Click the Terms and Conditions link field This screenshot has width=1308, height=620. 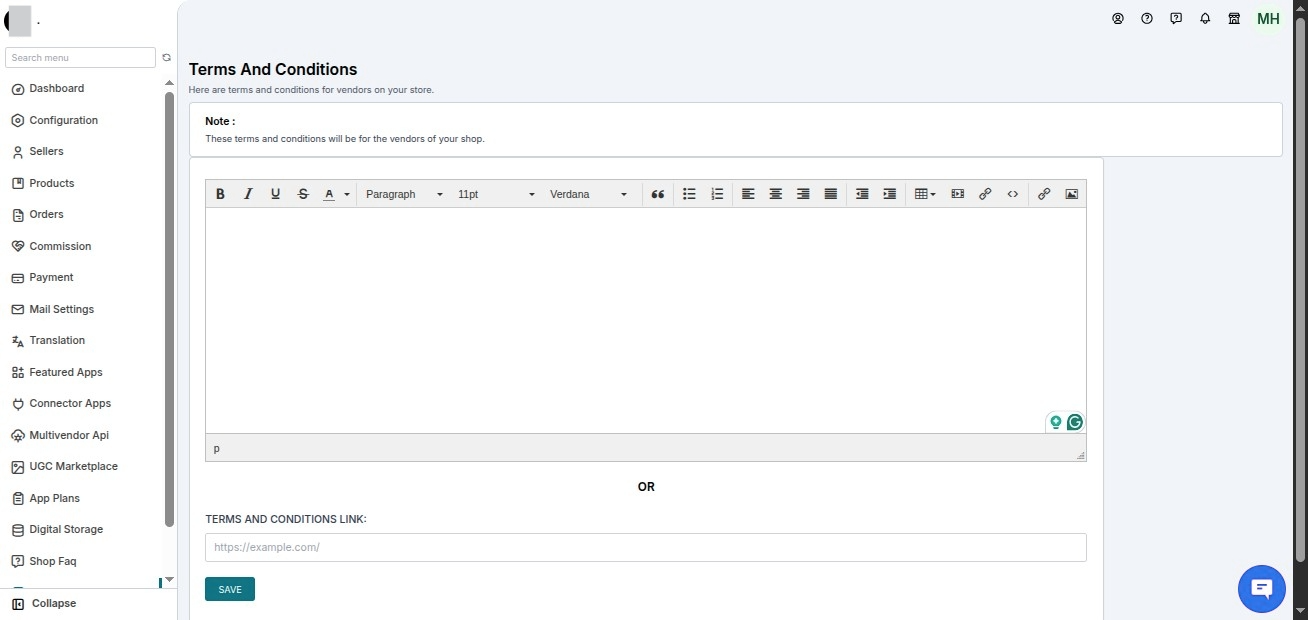[x=646, y=547]
